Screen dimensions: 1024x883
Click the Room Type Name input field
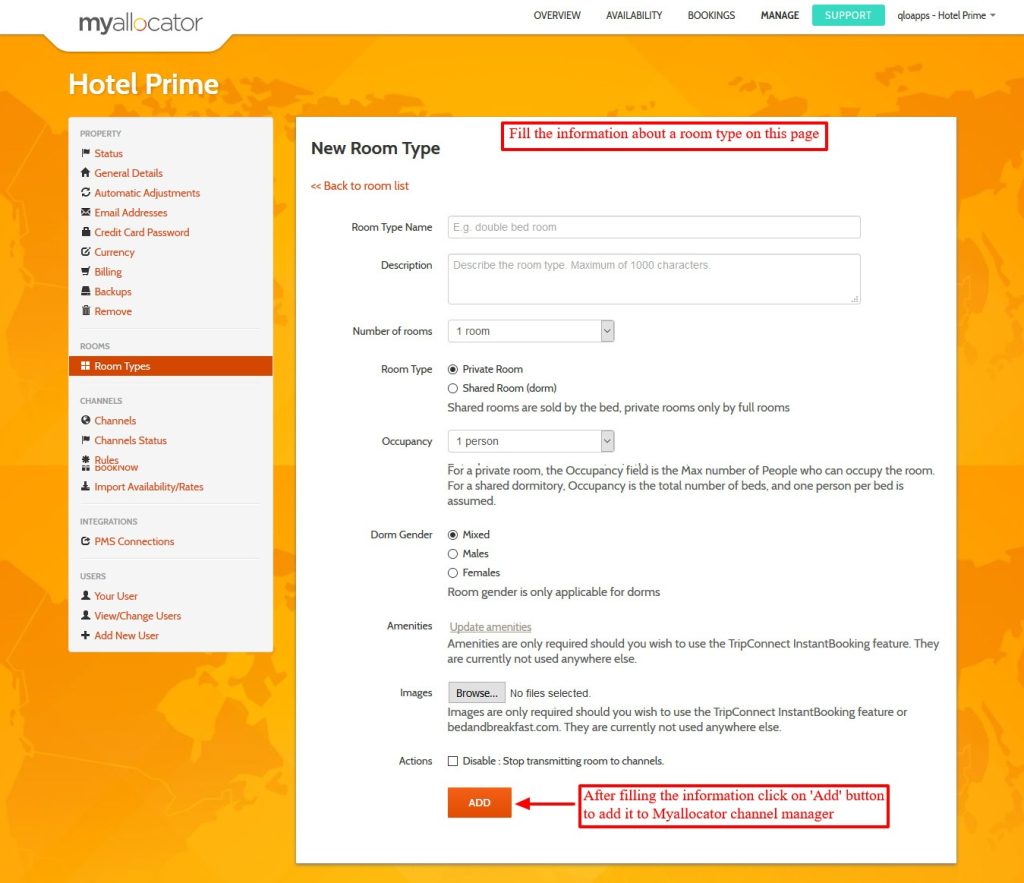pos(654,227)
